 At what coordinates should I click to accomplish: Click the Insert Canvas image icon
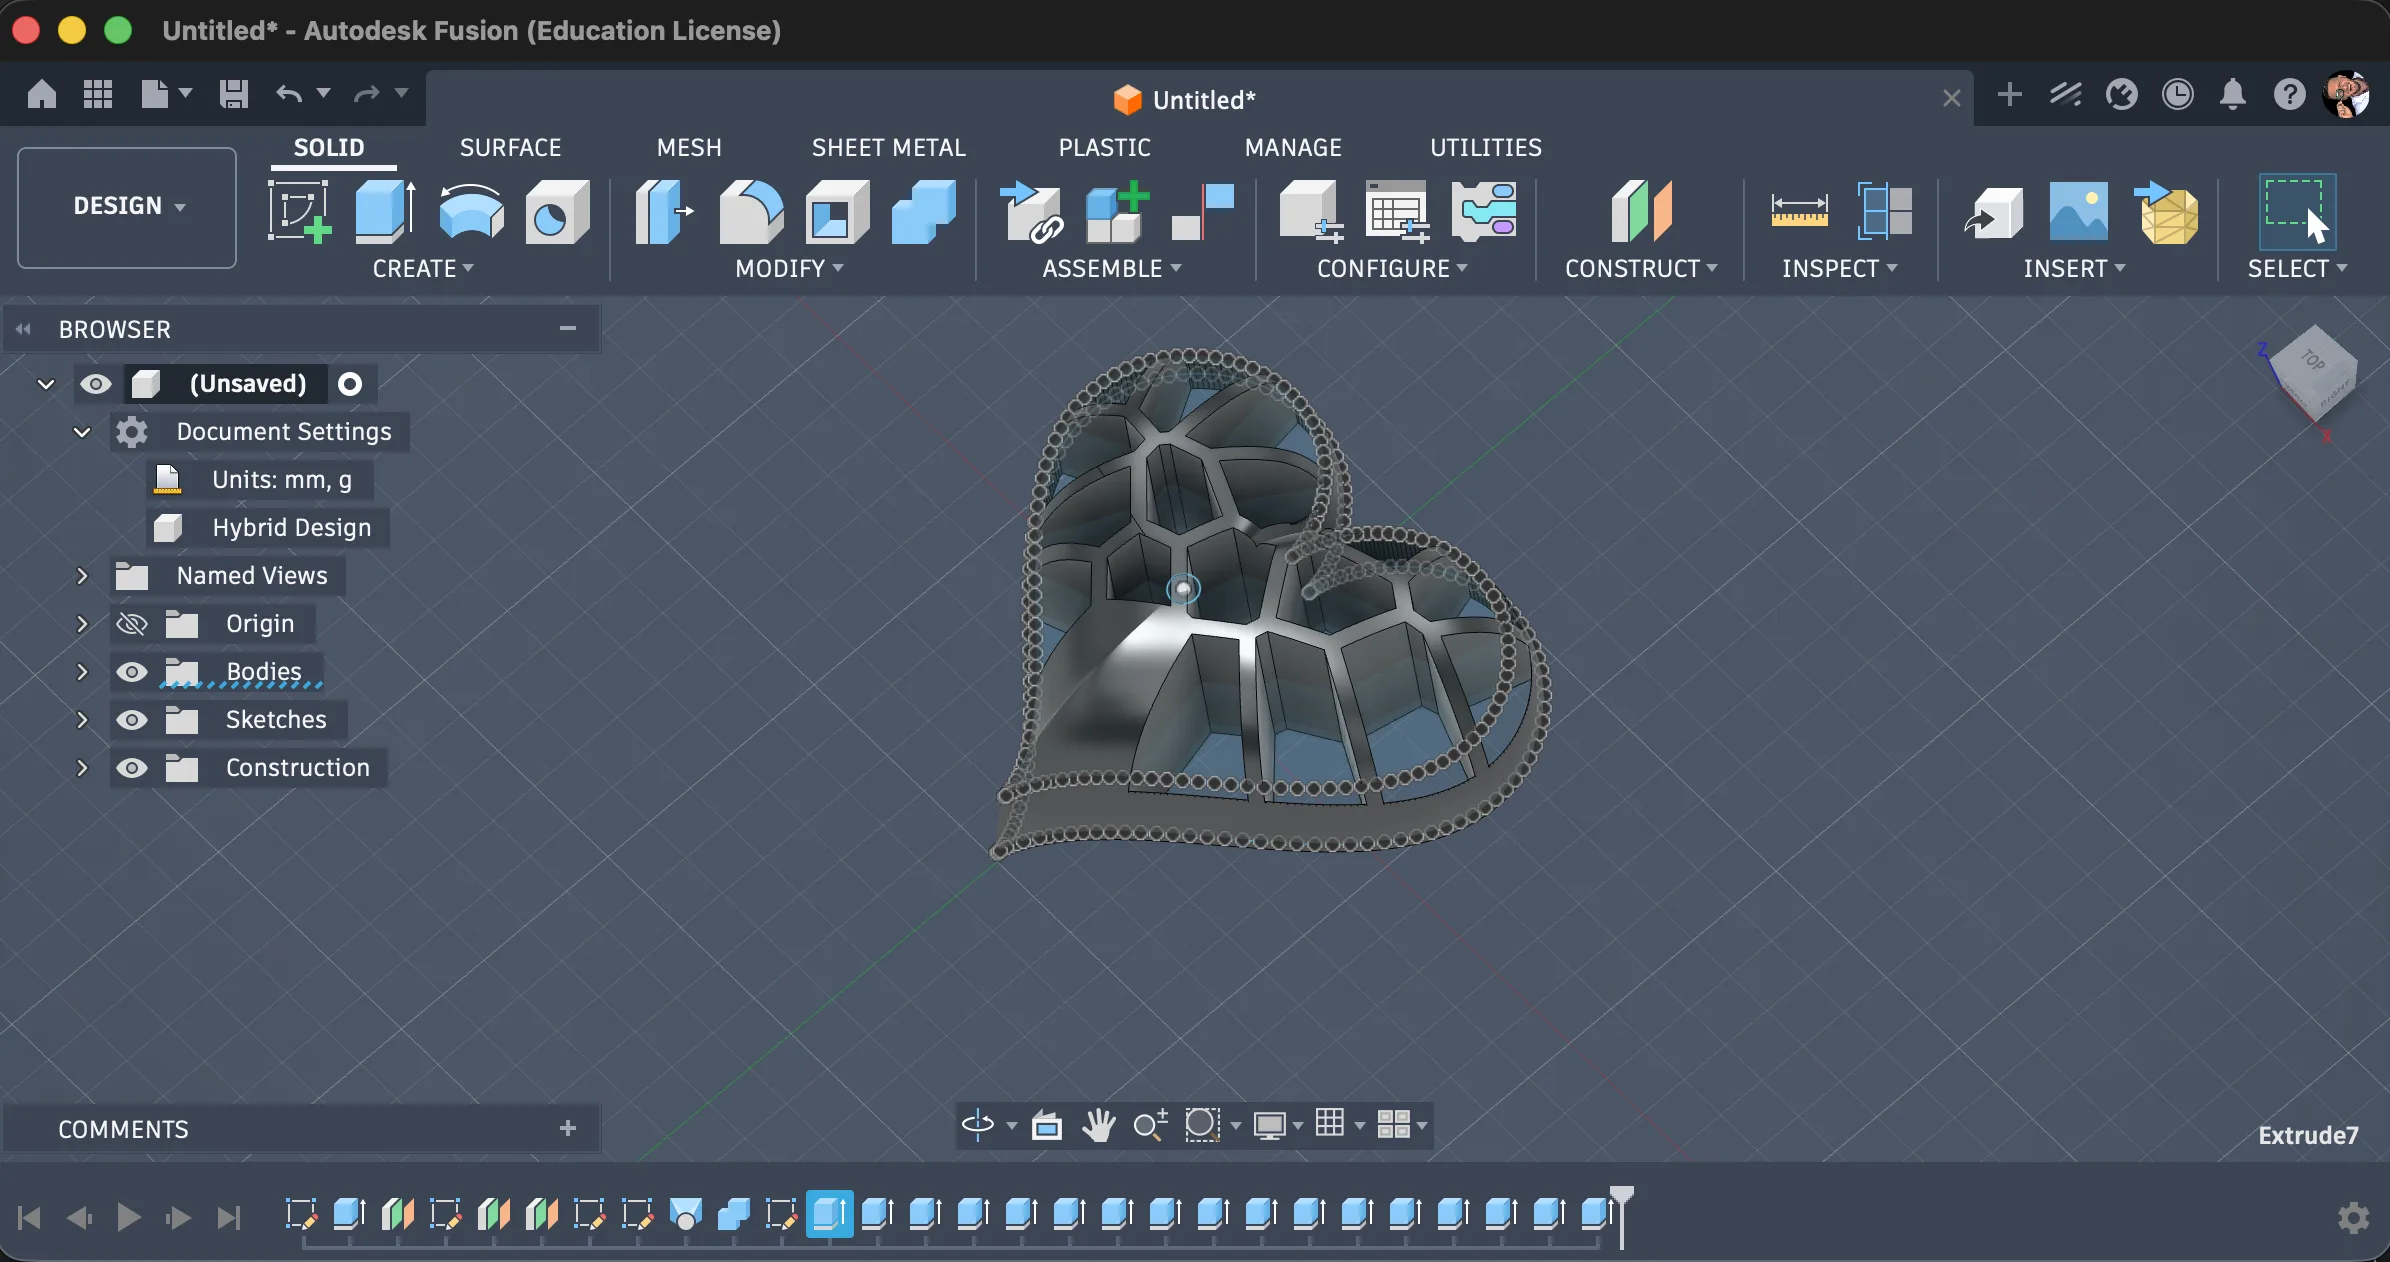pos(2079,211)
